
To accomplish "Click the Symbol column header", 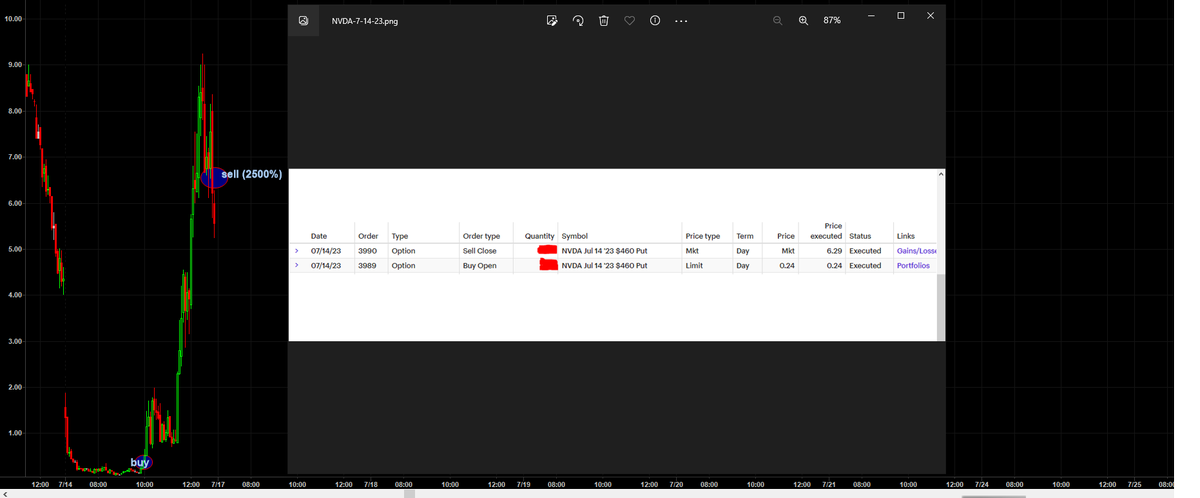I will [575, 236].
